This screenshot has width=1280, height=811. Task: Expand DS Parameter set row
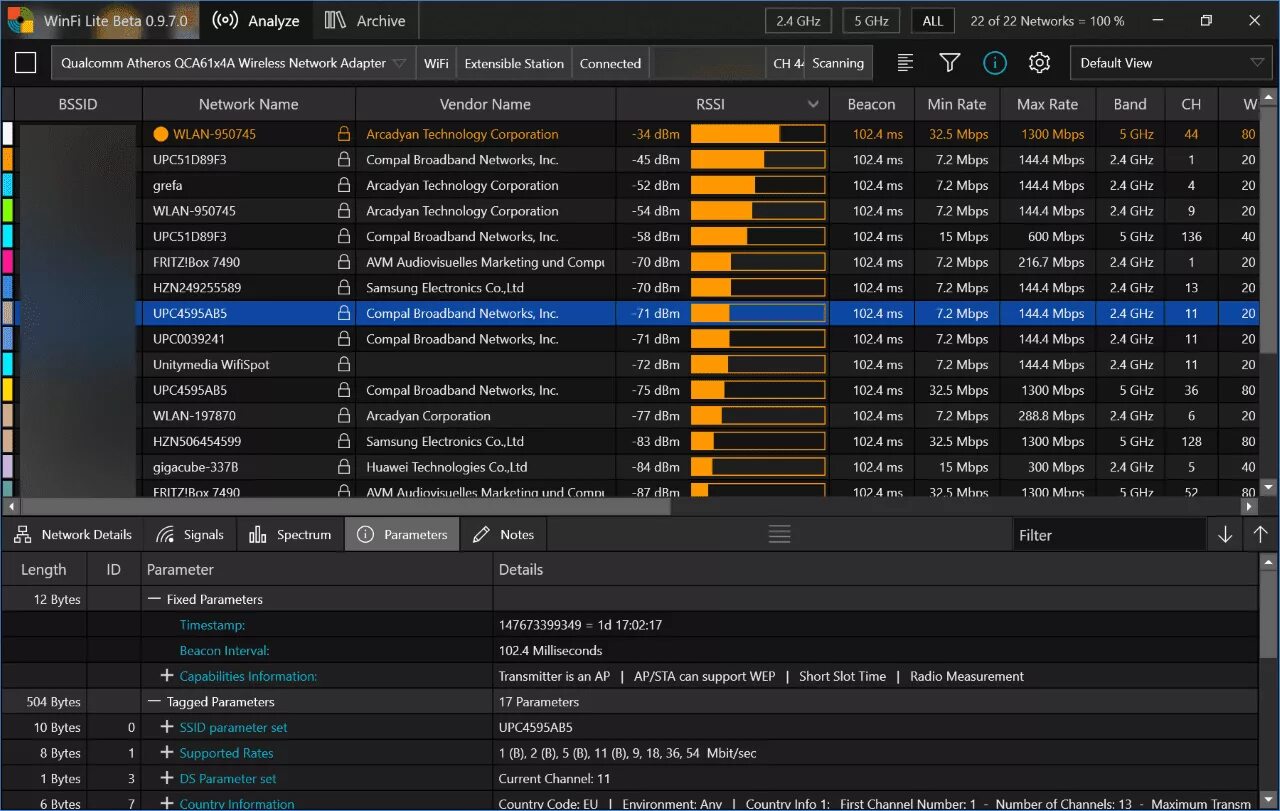(167, 779)
